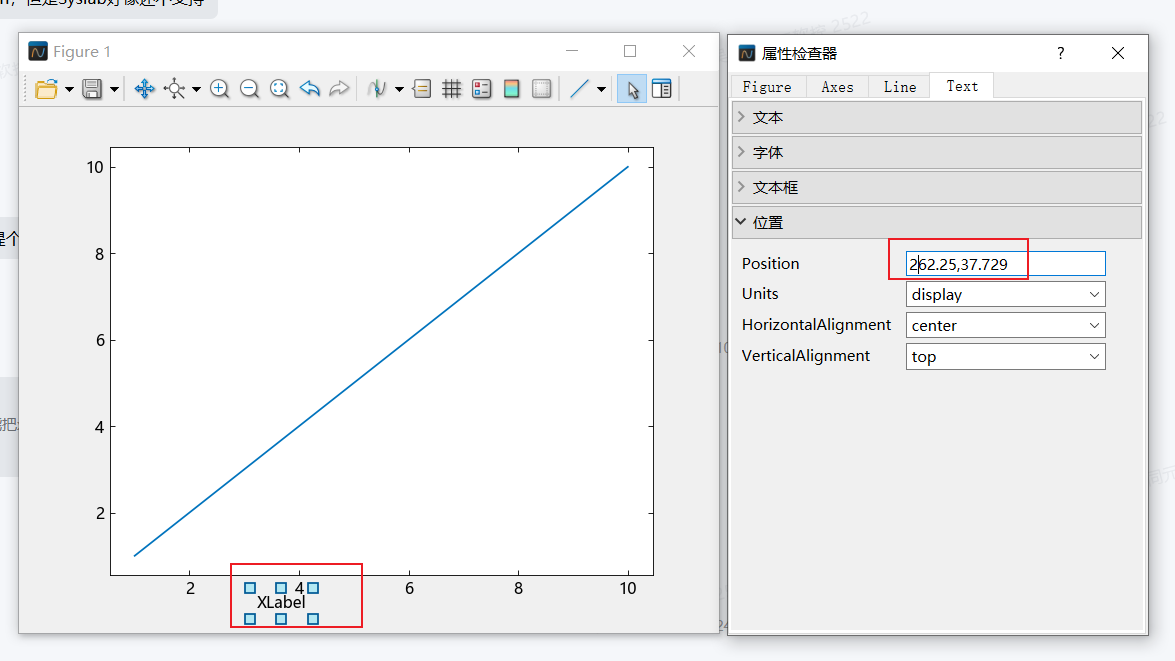
Task: Click the zoom-to-fit magnifier icon
Action: [280, 89]
